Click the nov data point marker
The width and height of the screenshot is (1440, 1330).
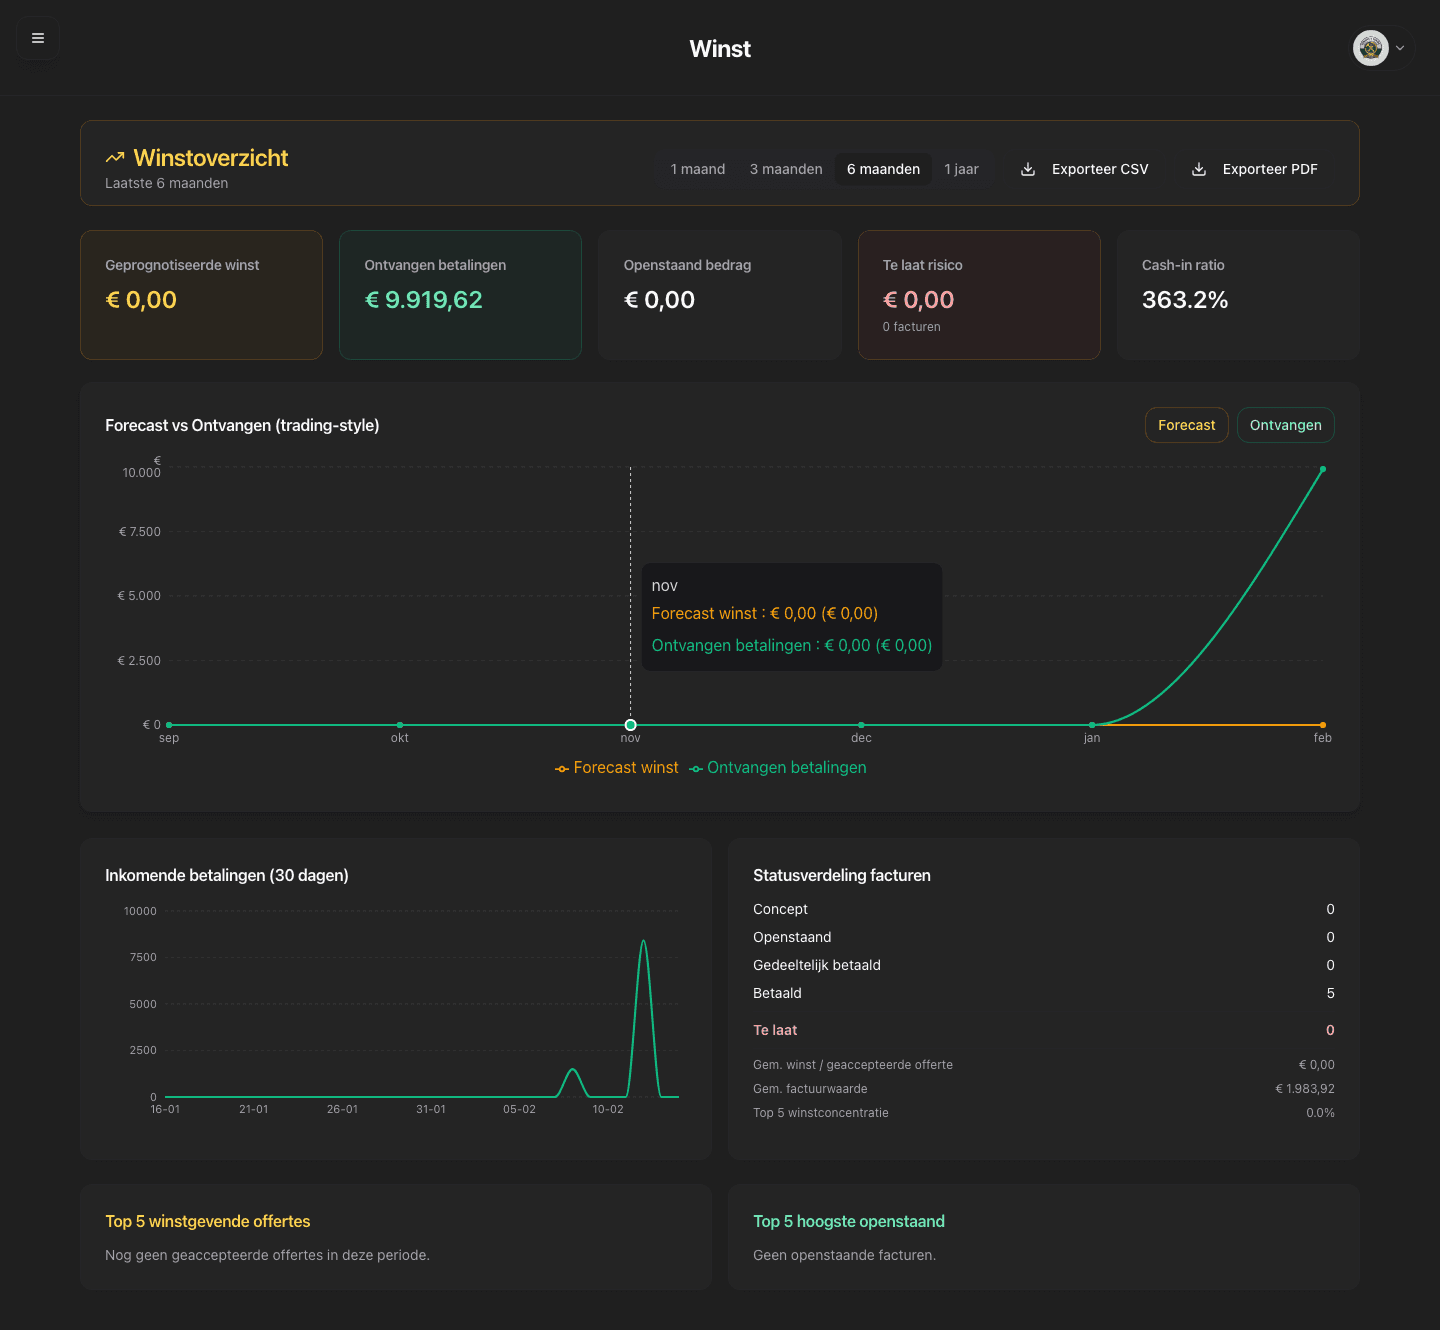(x=630, y=725)
